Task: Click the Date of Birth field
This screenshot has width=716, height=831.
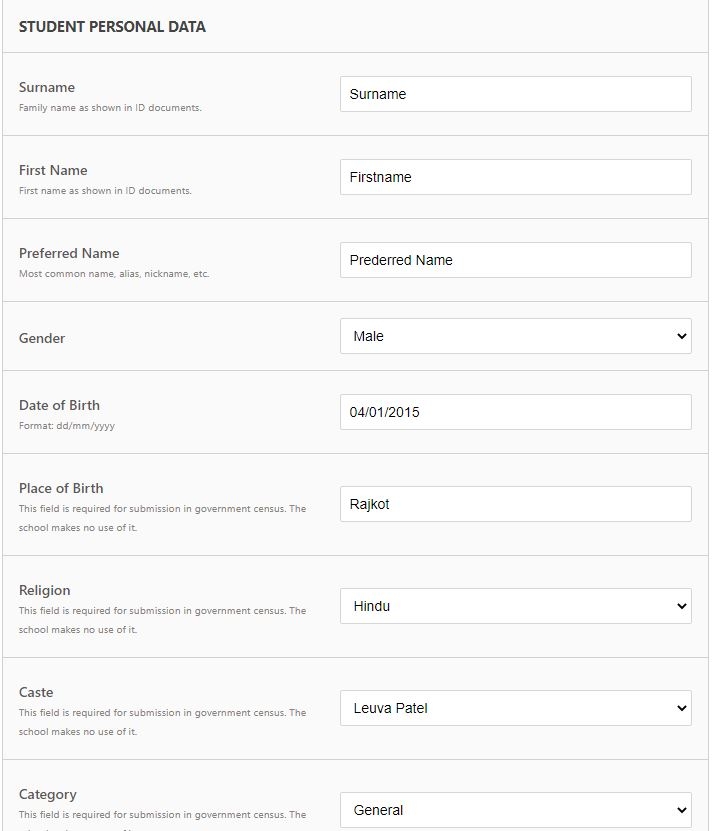Action: [516, 412]
